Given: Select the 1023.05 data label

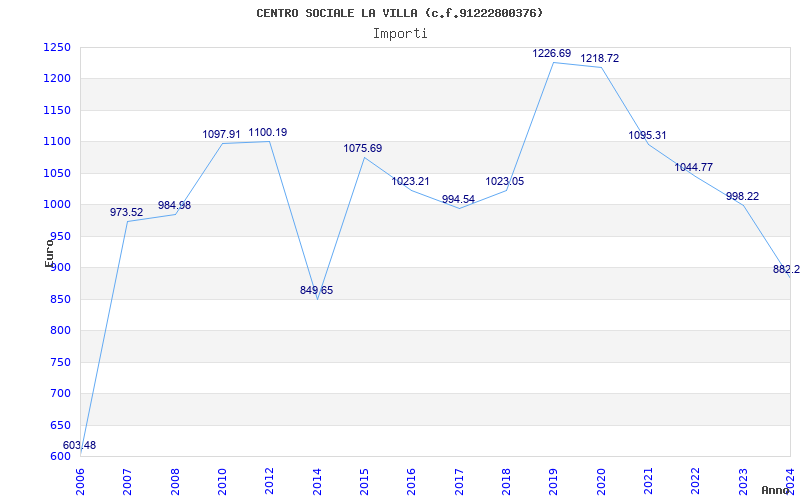Looking at the screenshot, I should (x=505, y=181).
